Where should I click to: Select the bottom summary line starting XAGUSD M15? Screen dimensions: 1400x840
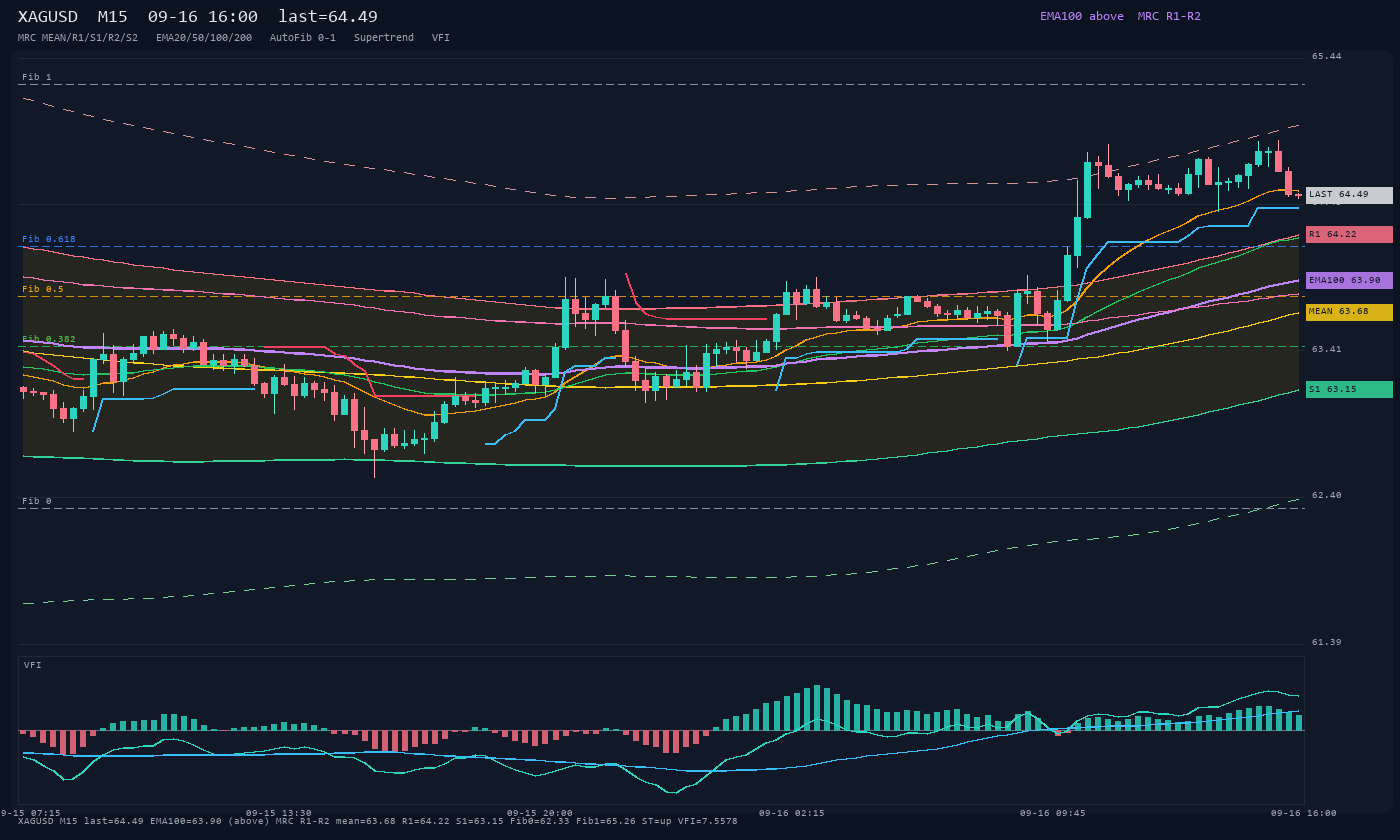pos(378,821)
